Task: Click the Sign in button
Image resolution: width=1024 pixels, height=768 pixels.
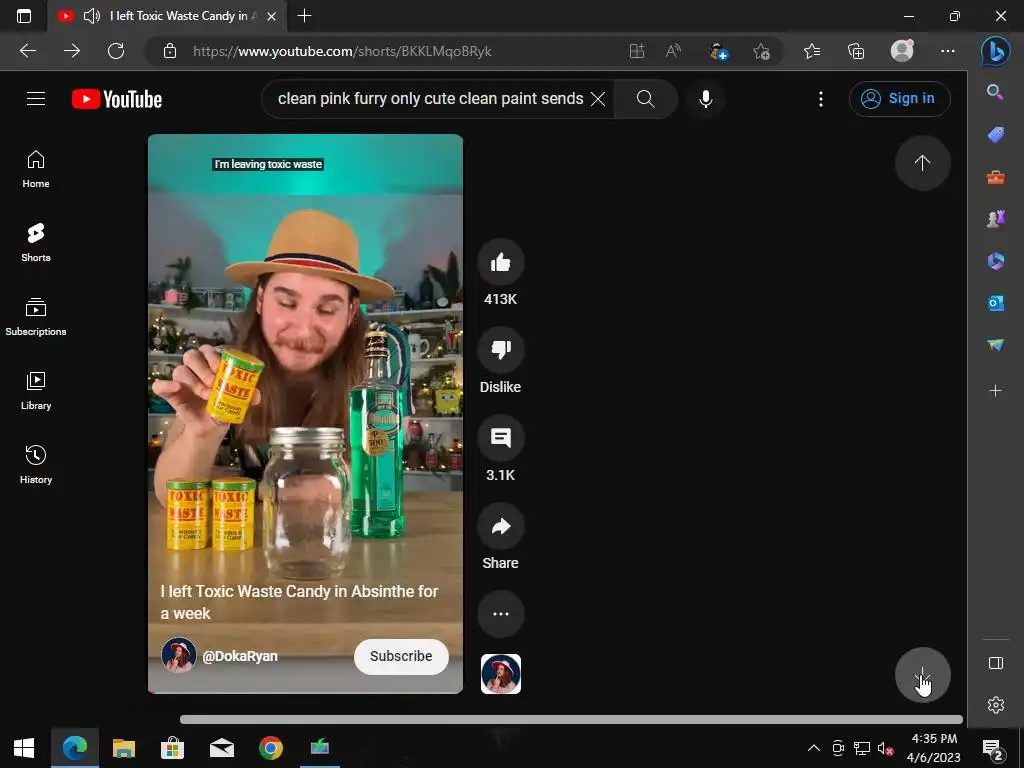Action: click(899, 99)
